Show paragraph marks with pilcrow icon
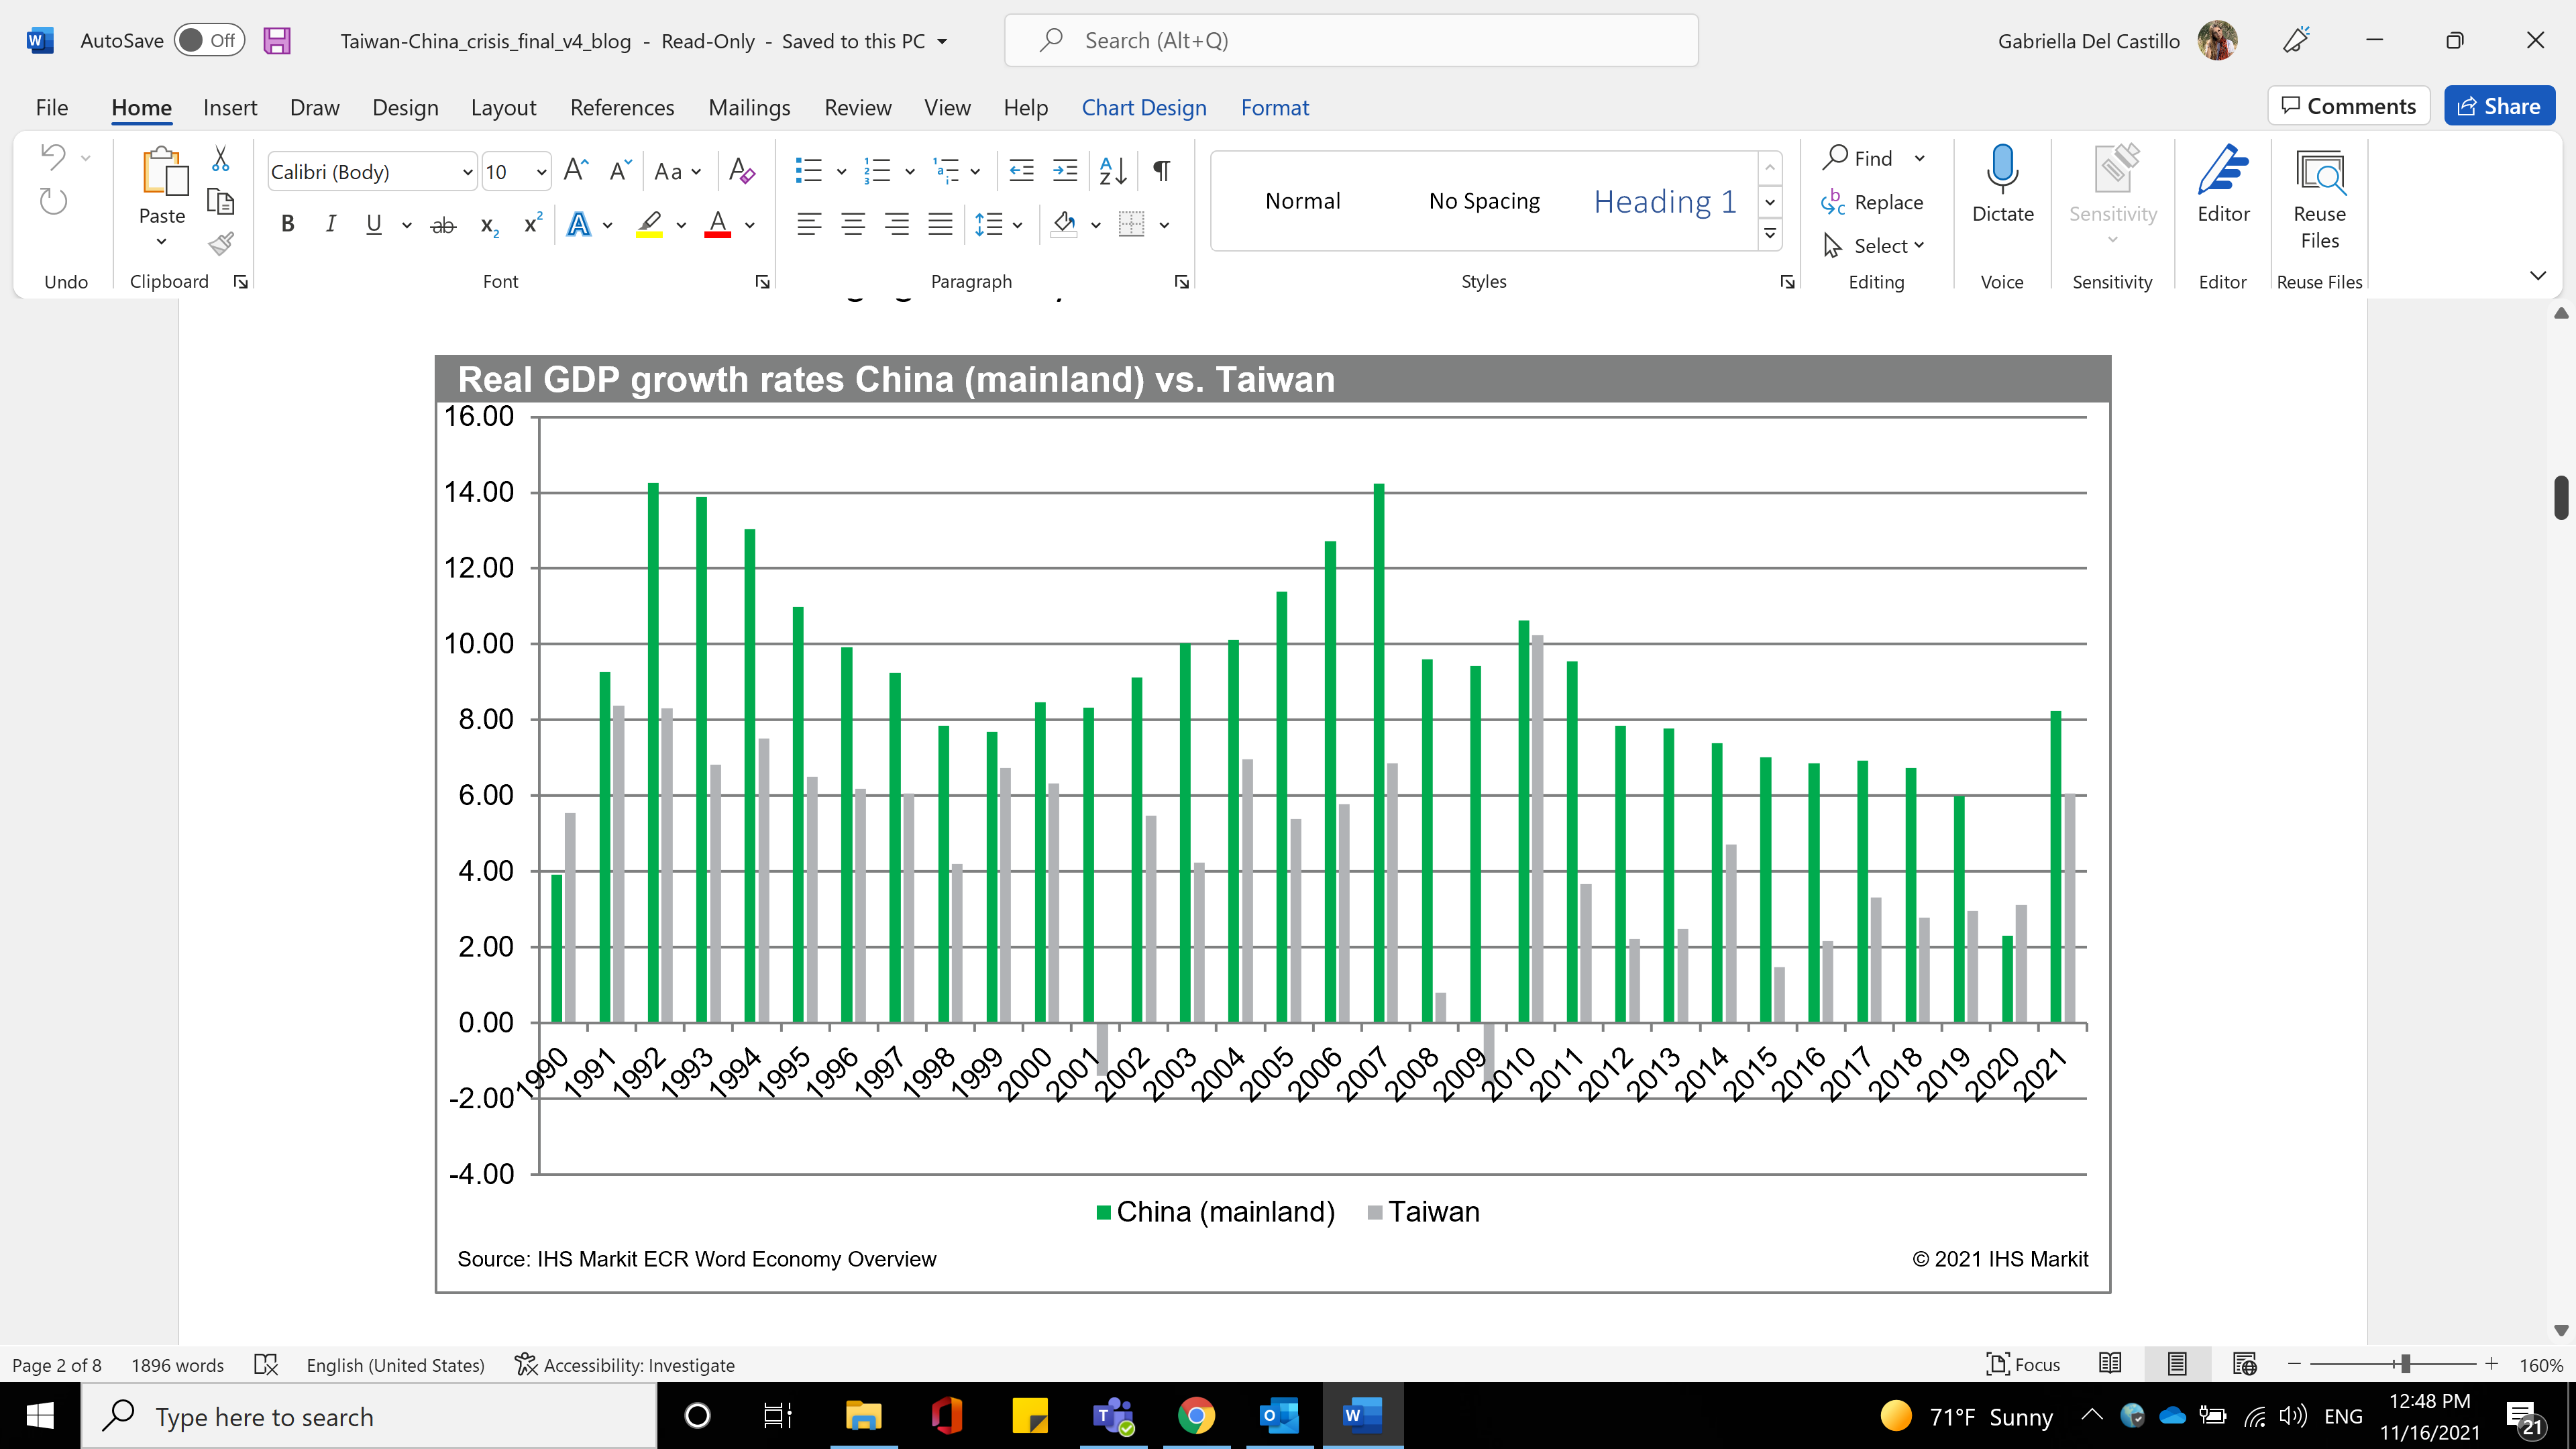 [x=1161, y=171]
